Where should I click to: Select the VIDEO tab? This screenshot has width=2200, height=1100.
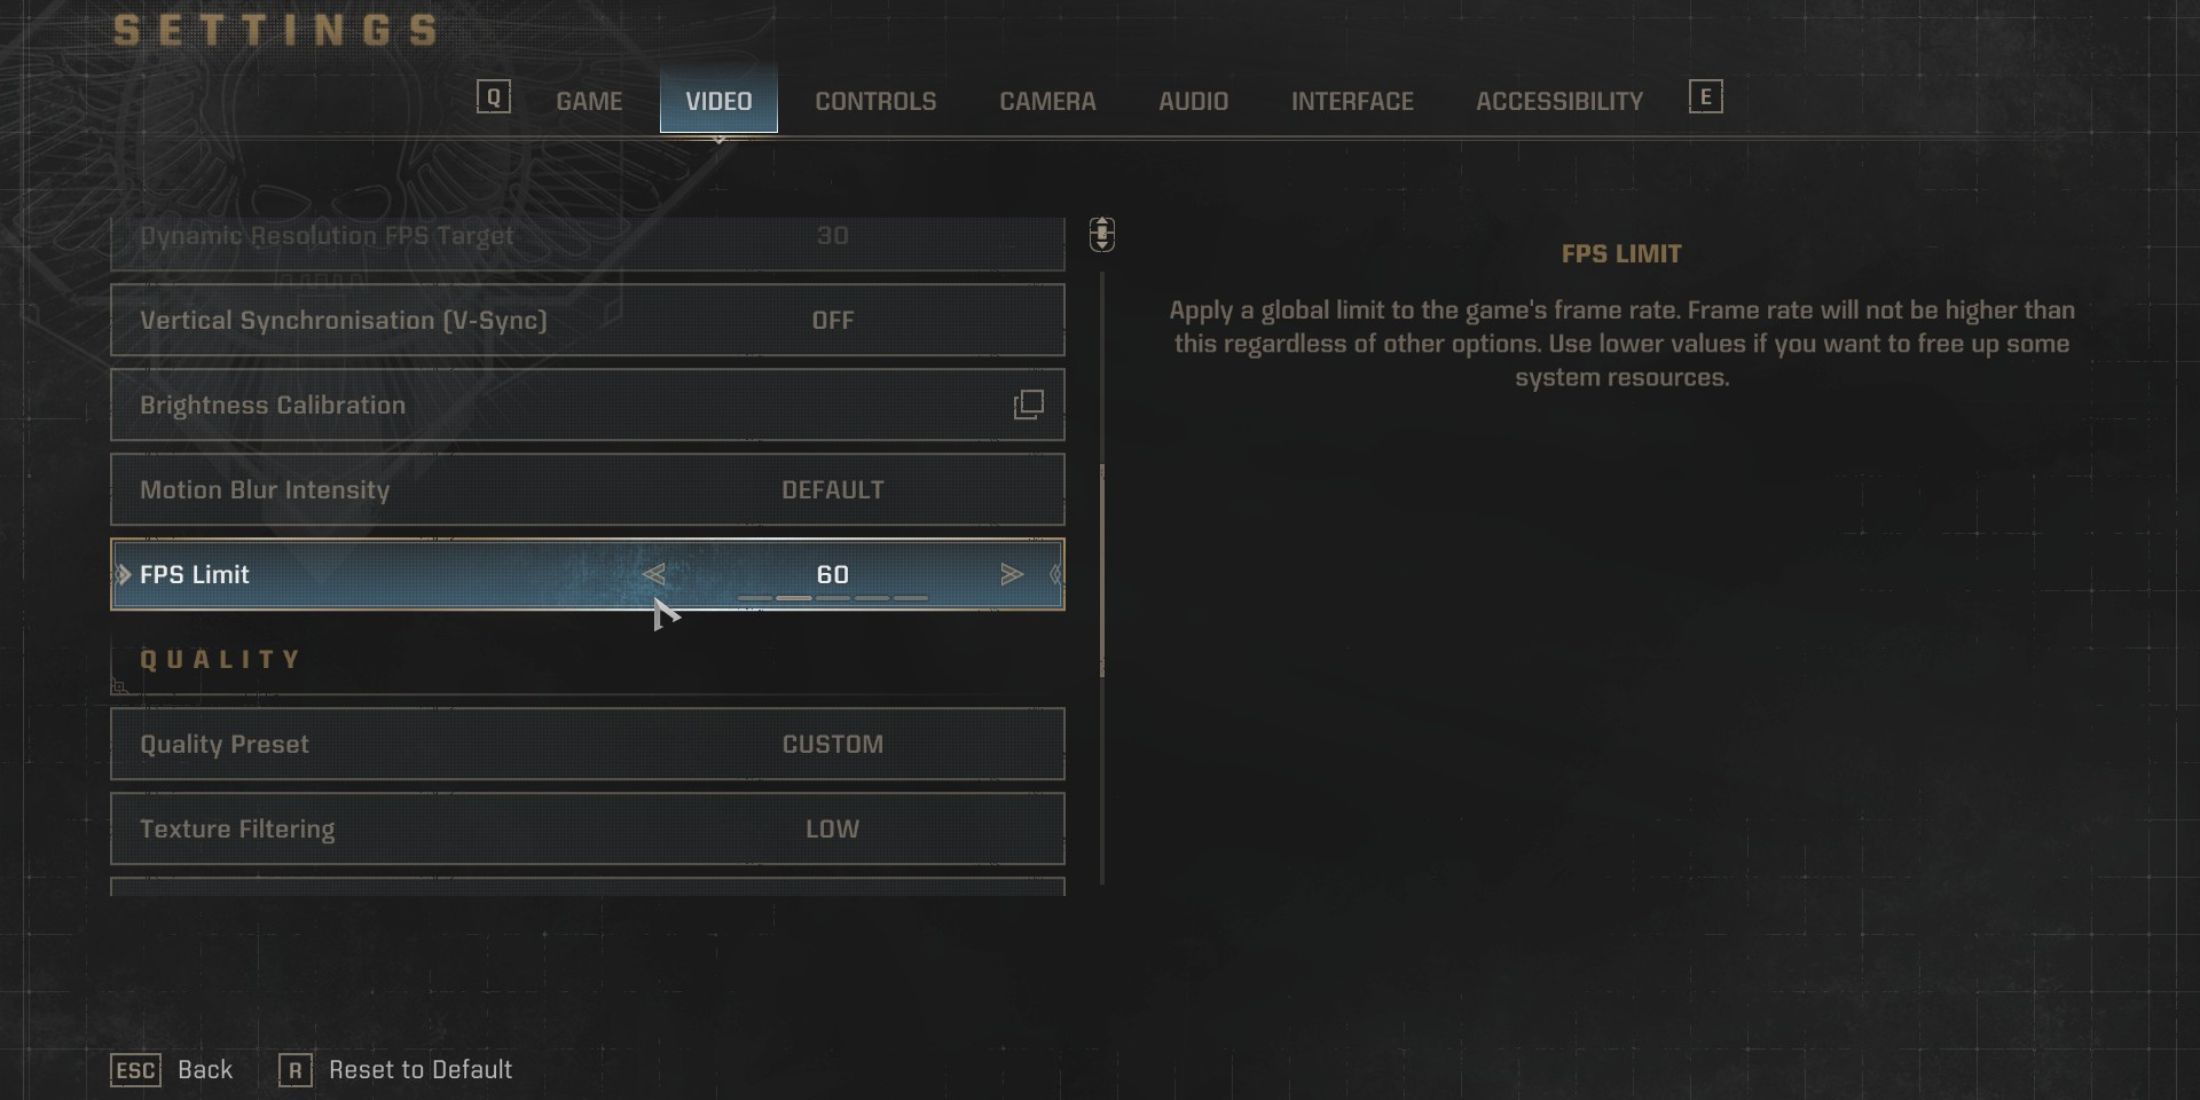[x=718, y=100]
